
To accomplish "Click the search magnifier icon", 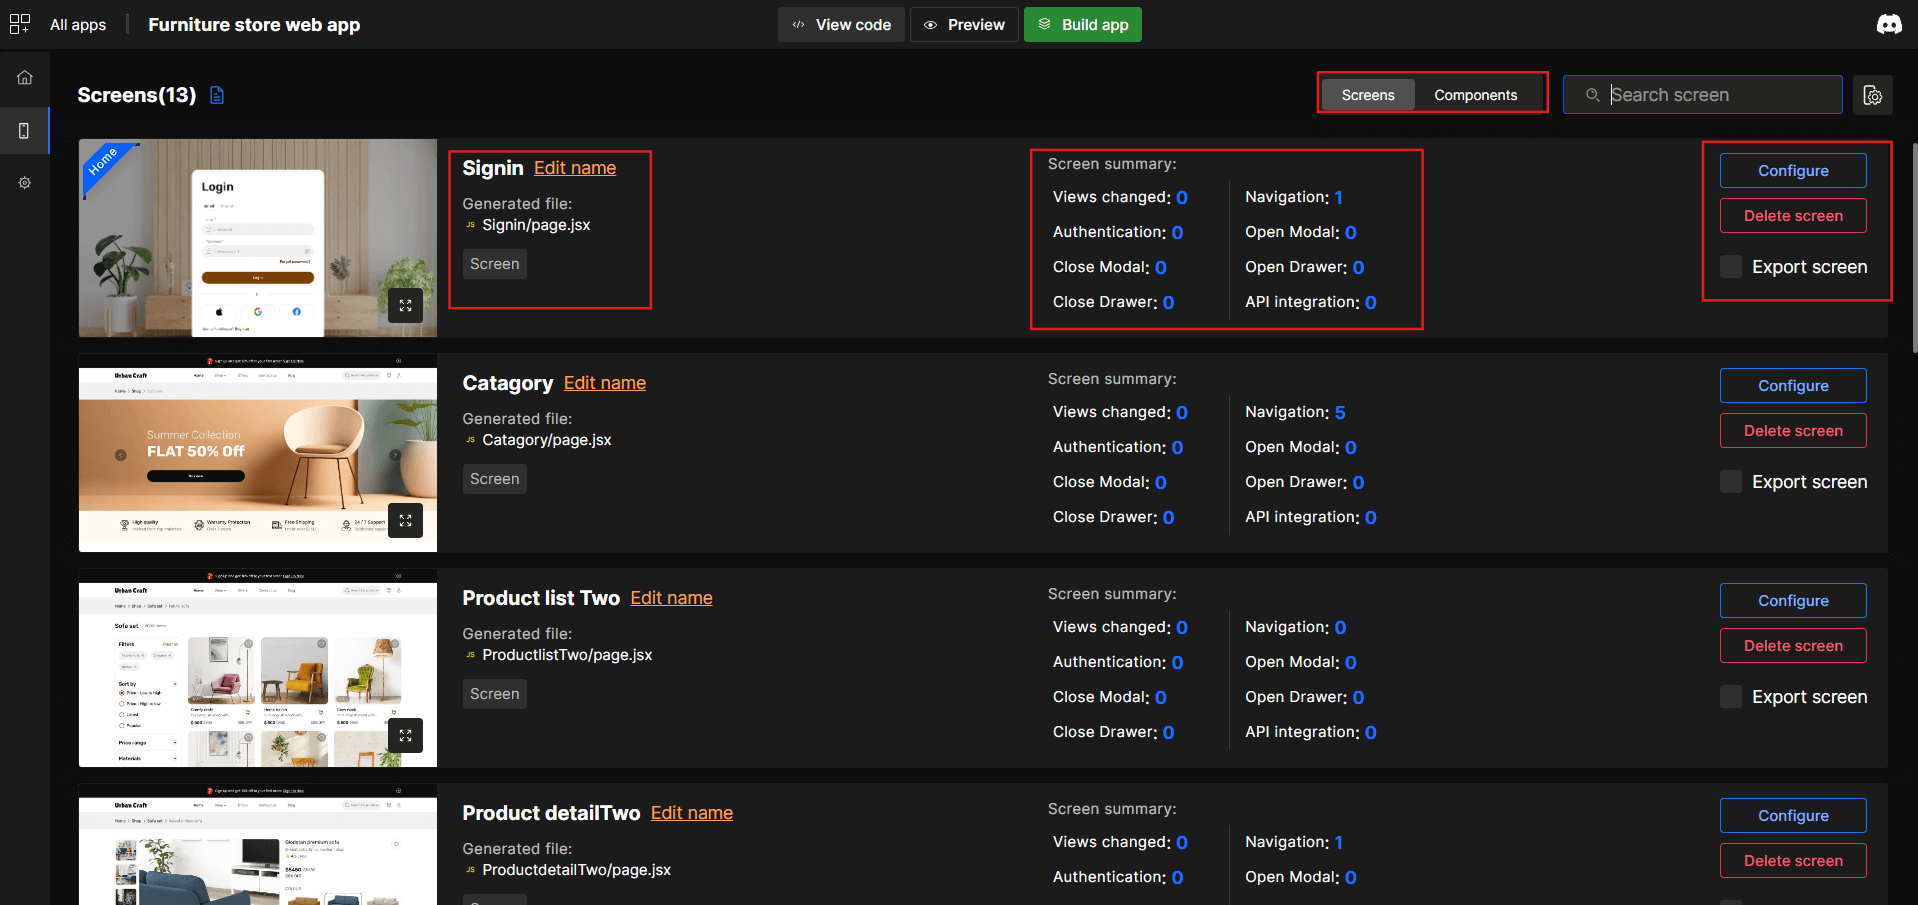I will point(1592,95).
